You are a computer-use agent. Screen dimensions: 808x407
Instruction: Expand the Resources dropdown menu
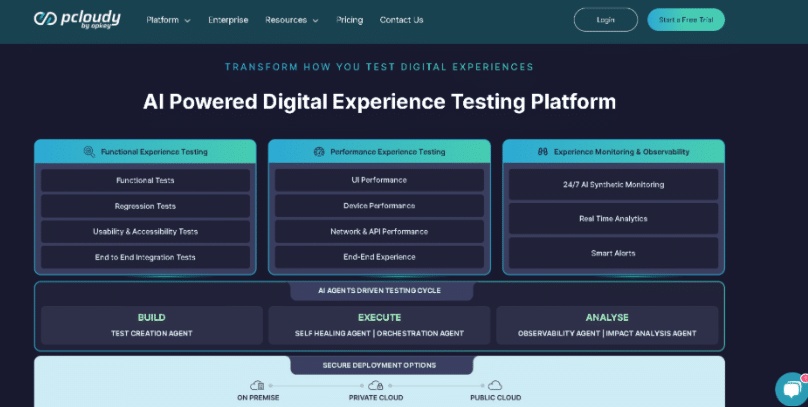(x=291, y=20)
